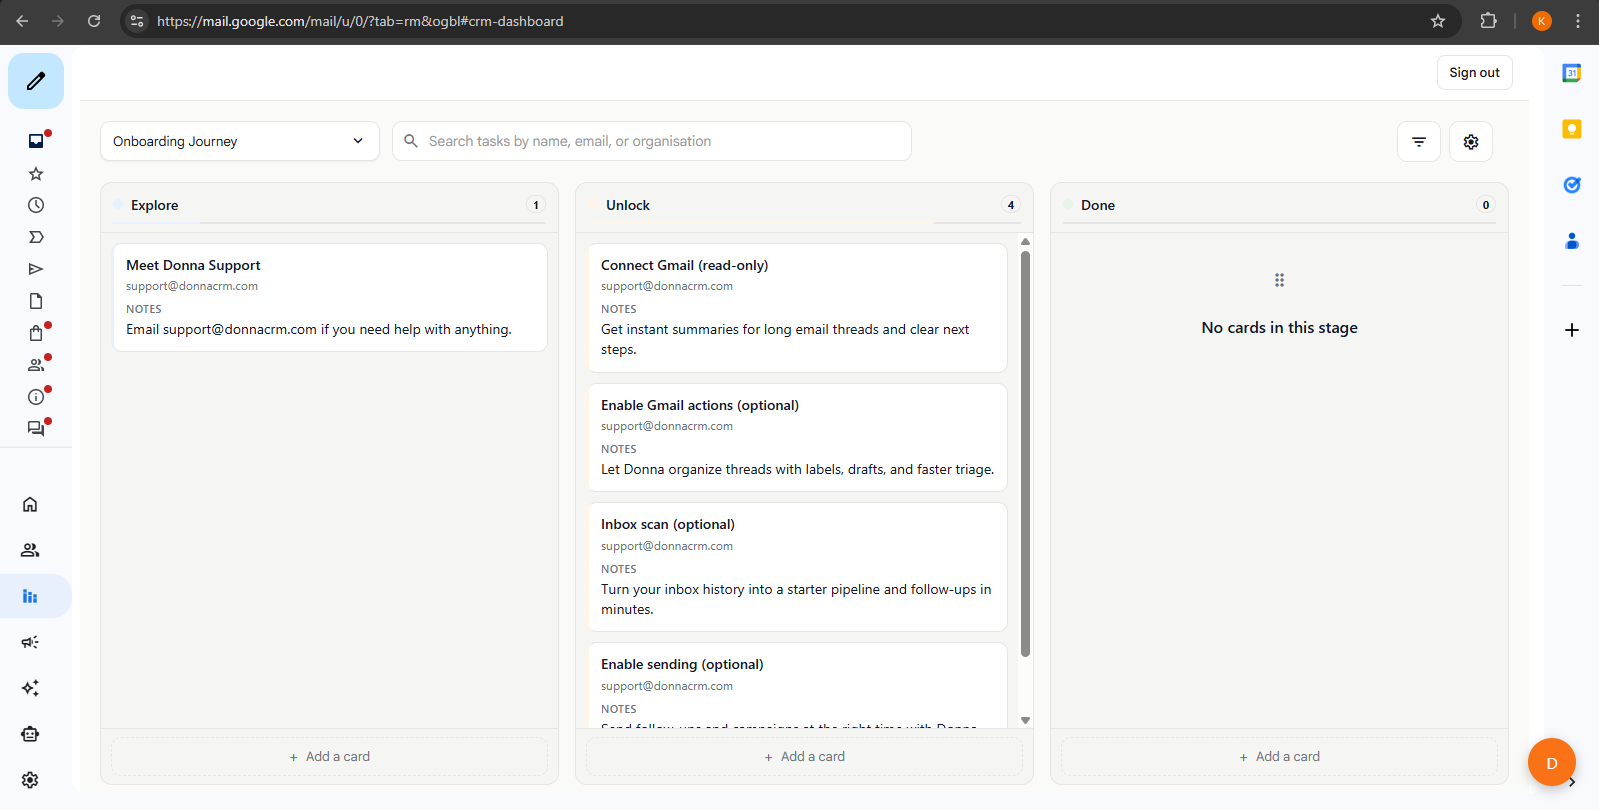Go to the home icon in sidebar
The width and height of the screenshot is (1599, 810).
pyautogui.click(x=30, y=504)
